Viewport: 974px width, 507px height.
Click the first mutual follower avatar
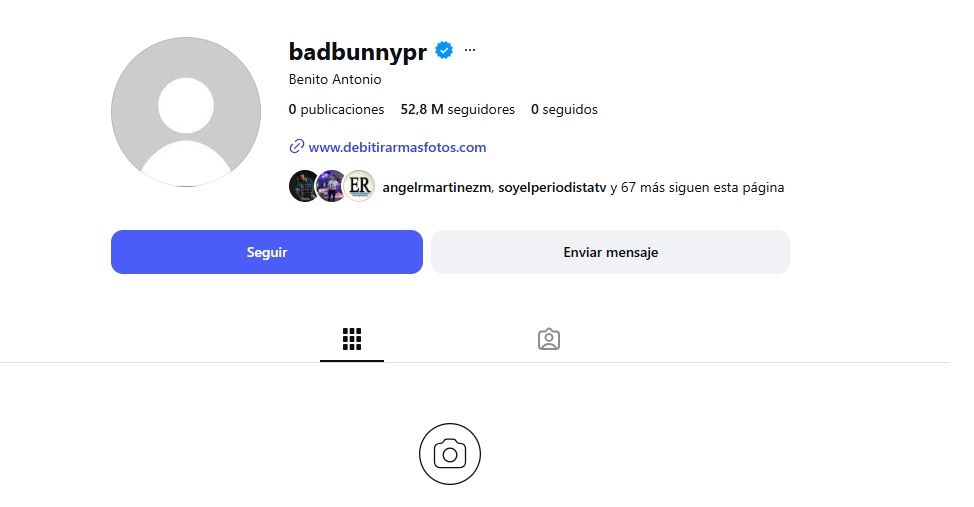[303, 186]
